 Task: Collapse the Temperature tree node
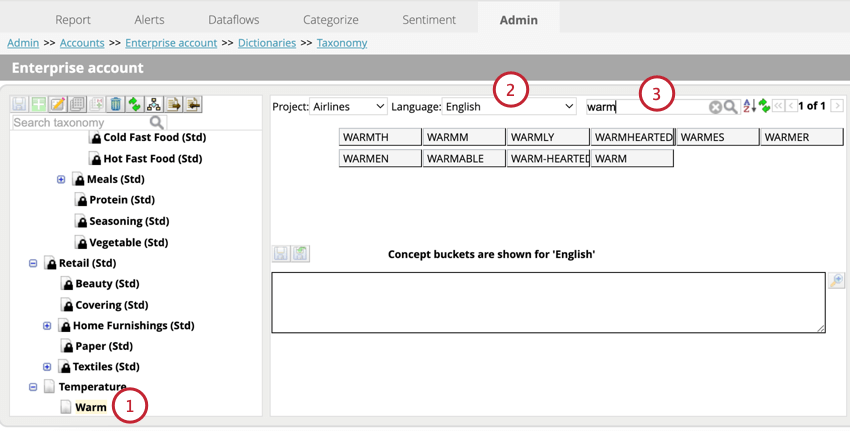coord(33,387)
